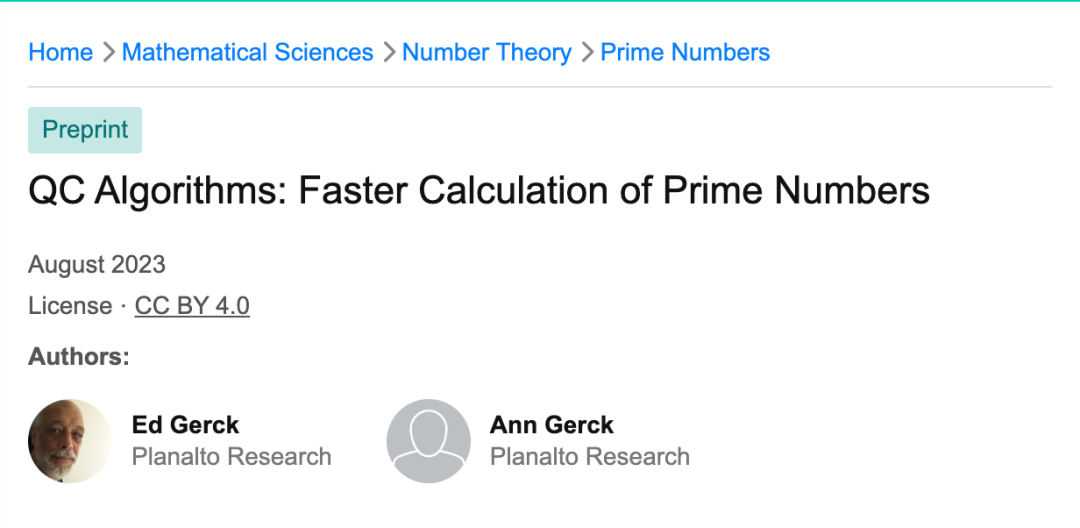
Task: Navigate to Number Theory category
Action: tap(487, 53)
